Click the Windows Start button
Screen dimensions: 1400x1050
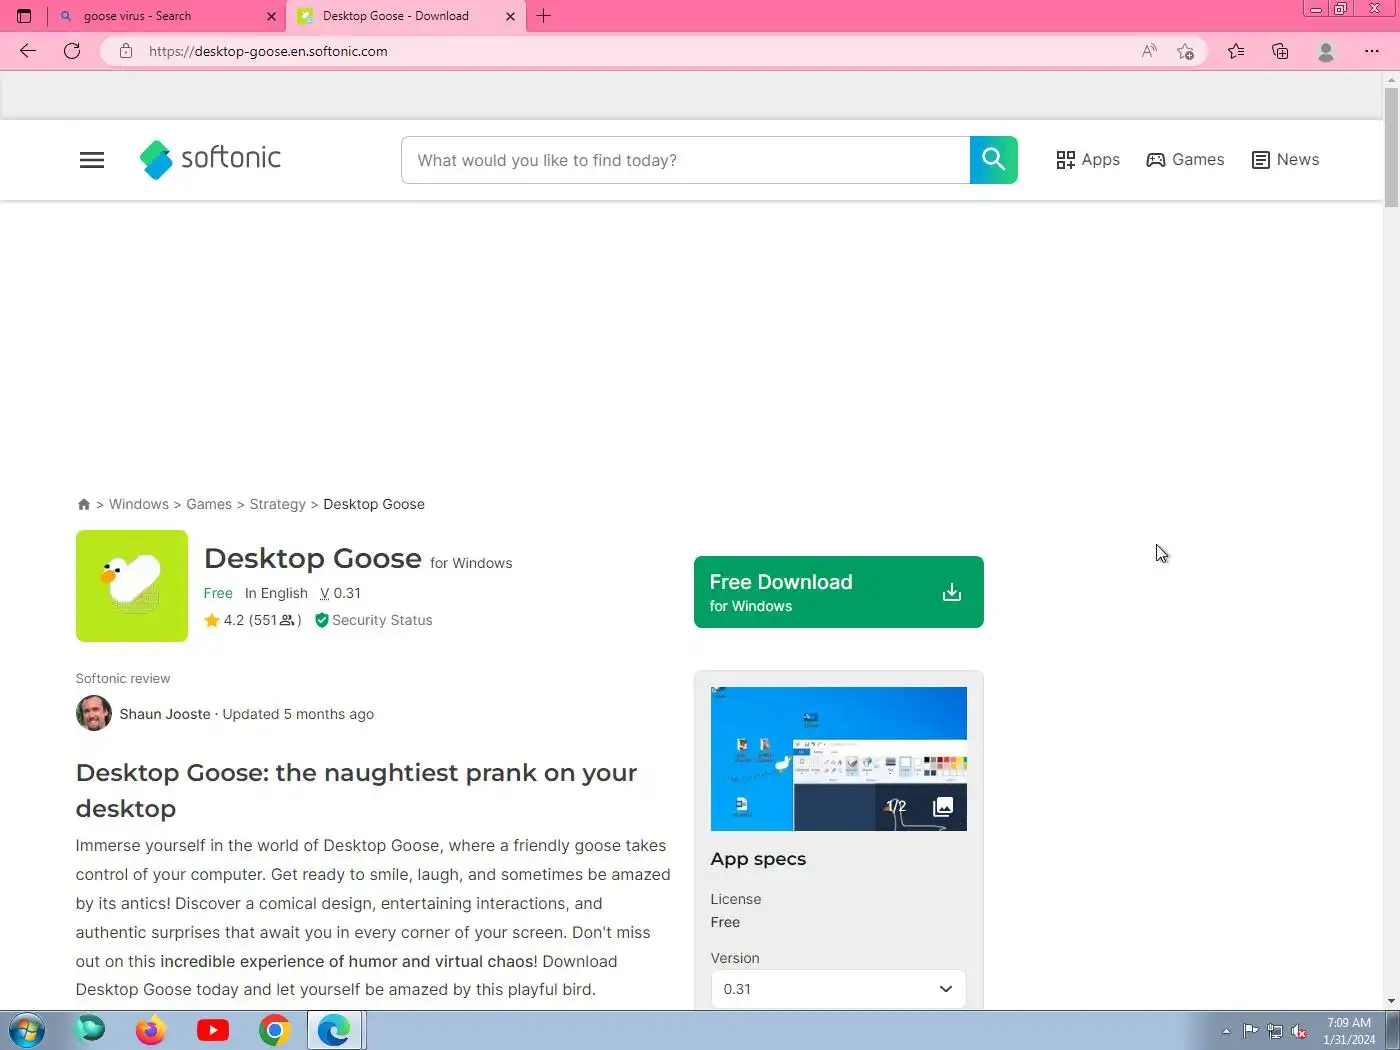pos(27,1030)
